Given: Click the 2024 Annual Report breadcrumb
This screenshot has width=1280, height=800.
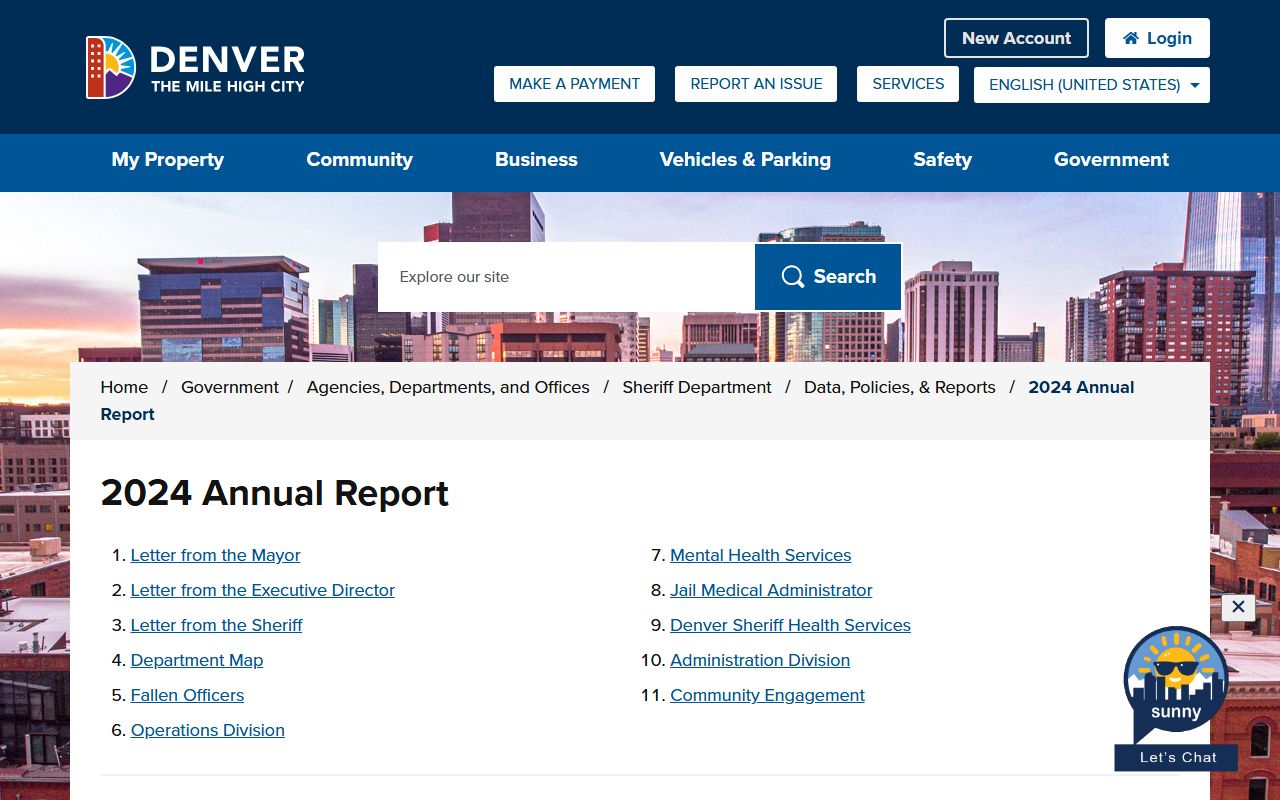Looking at the screenshot, I should tap(617, 400).
